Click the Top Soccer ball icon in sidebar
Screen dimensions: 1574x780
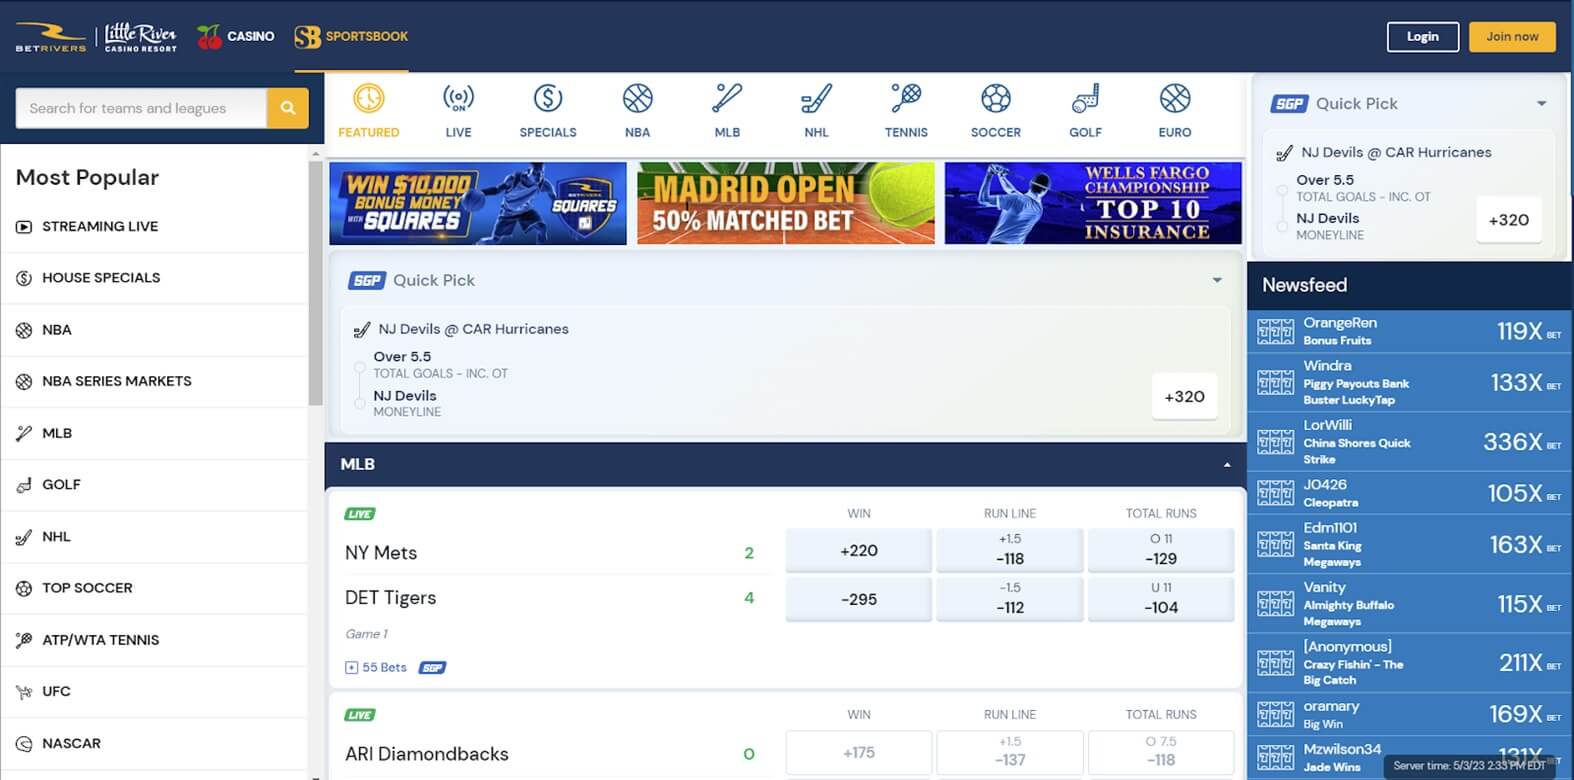[x=24, y=588]
